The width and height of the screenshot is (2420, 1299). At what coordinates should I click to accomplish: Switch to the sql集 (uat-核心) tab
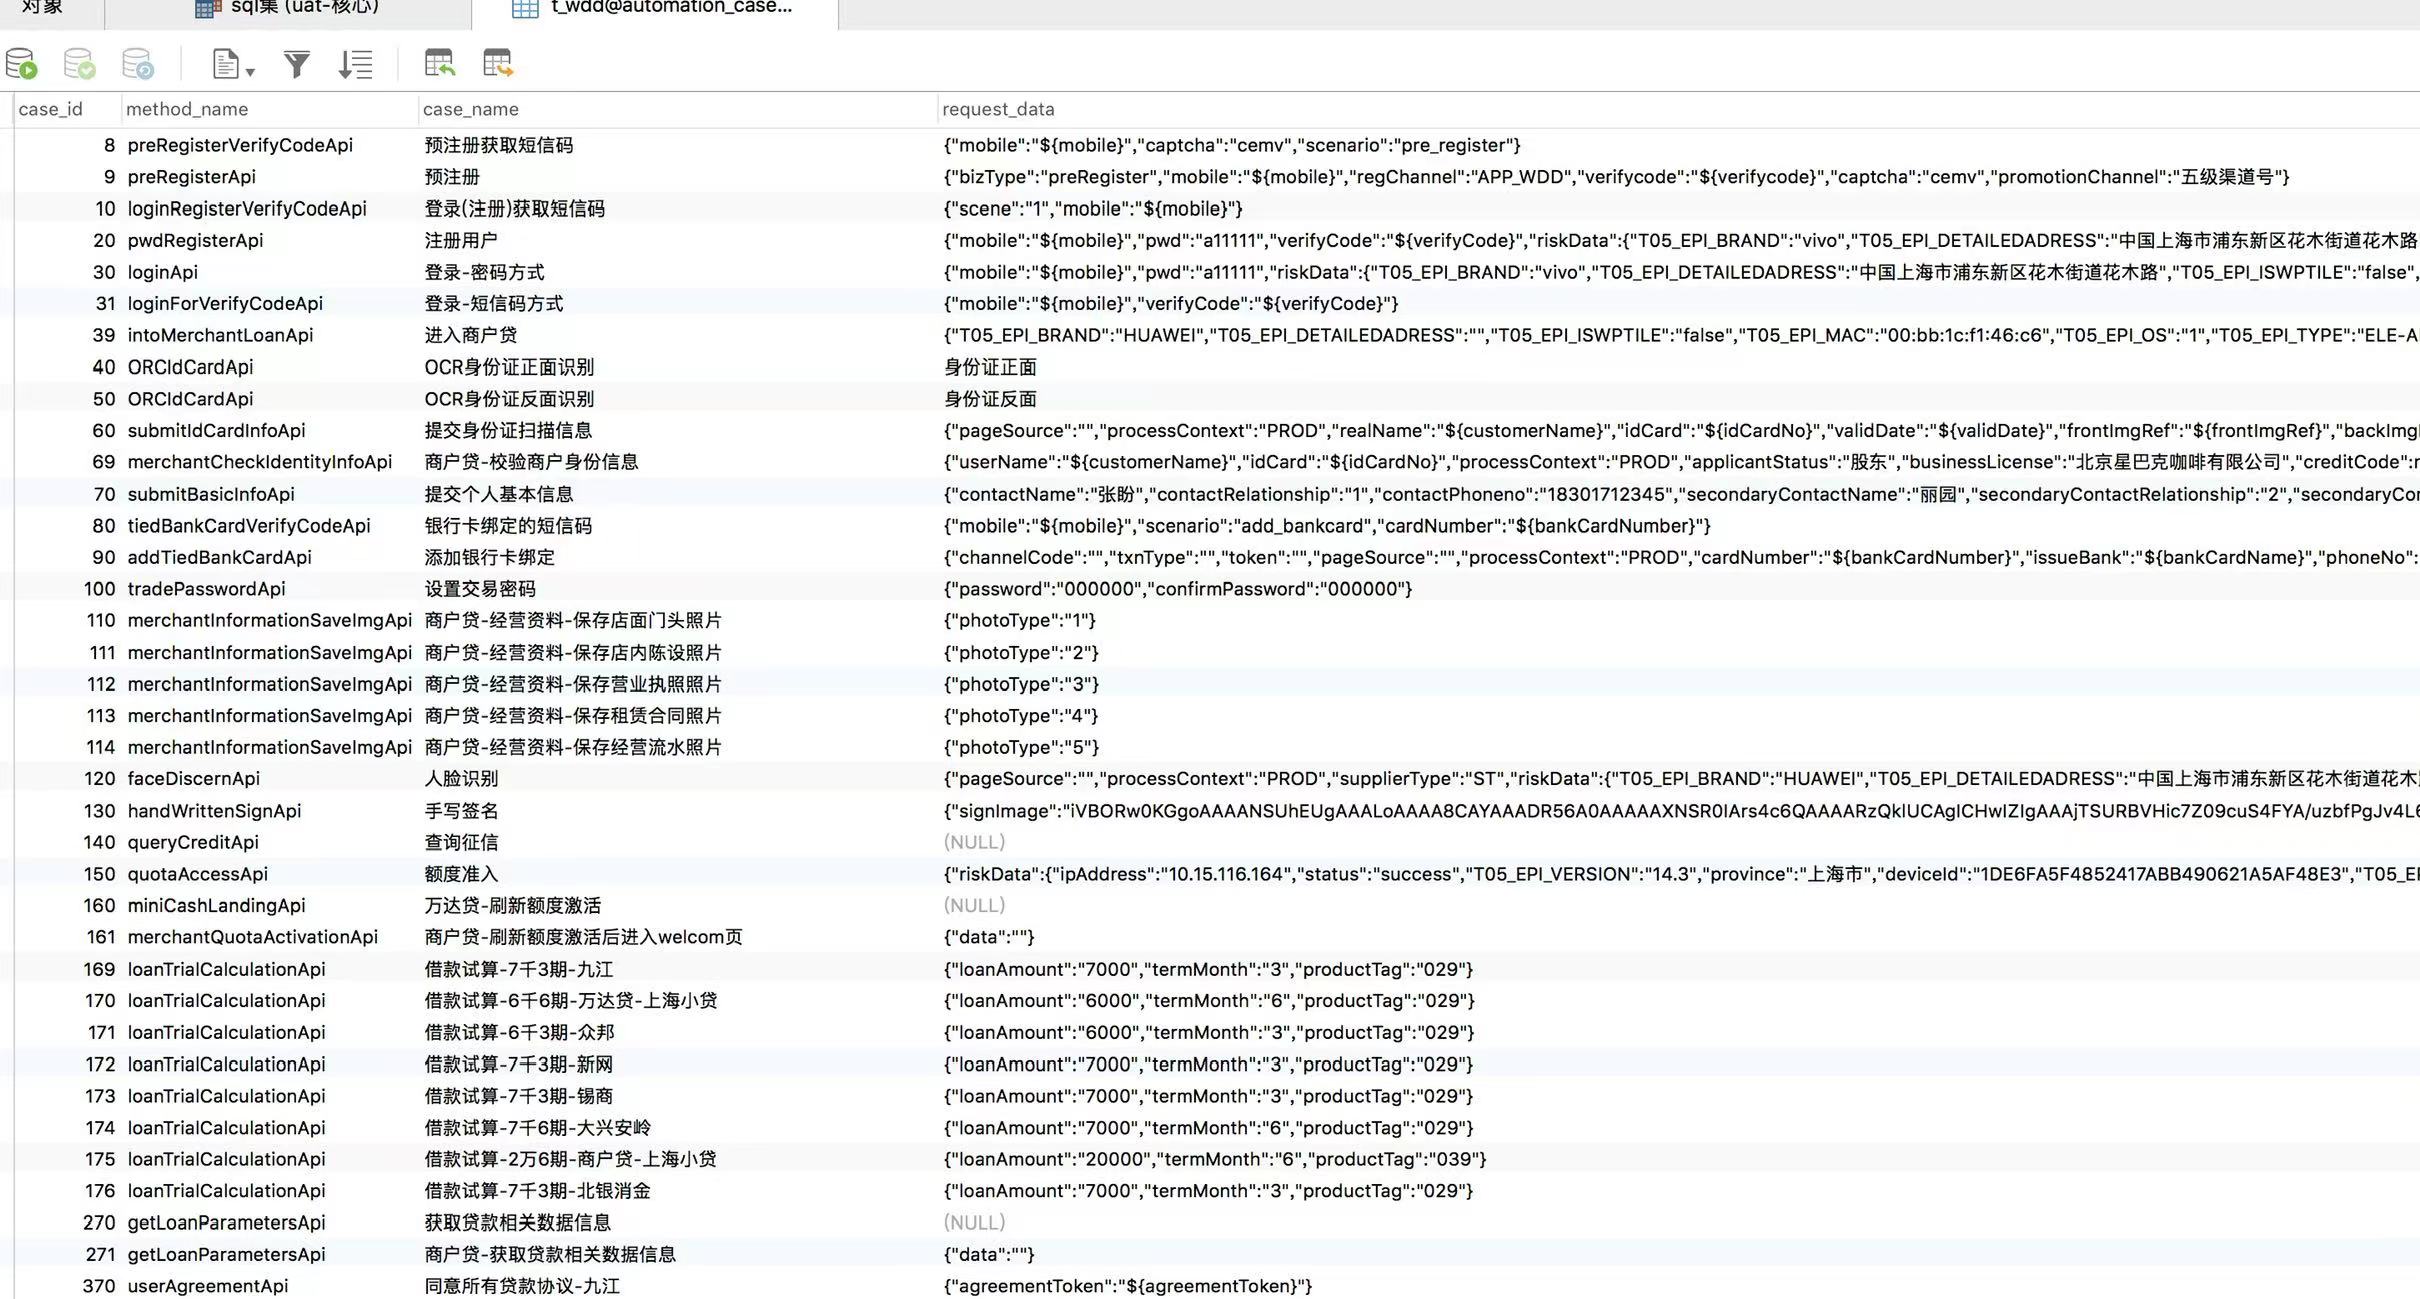coord(288,8)
